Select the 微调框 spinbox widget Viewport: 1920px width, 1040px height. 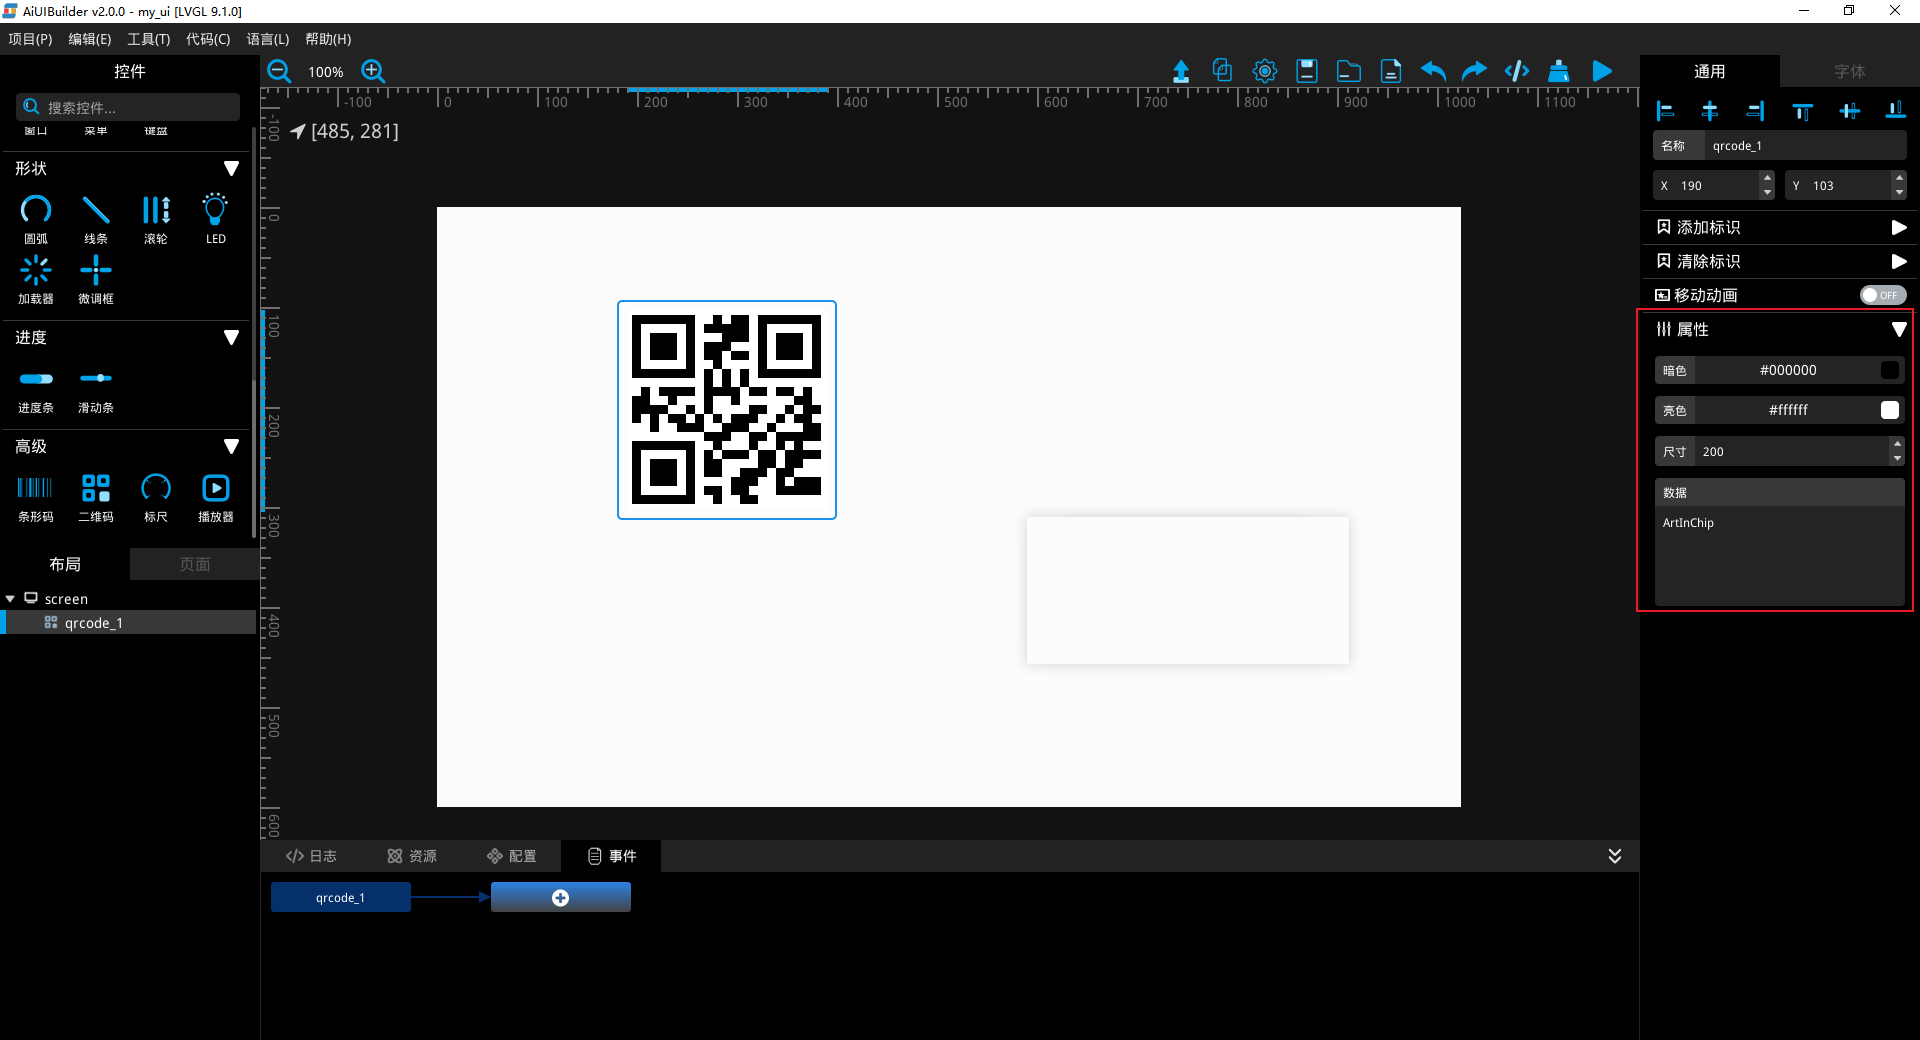(x=96, y=279)
